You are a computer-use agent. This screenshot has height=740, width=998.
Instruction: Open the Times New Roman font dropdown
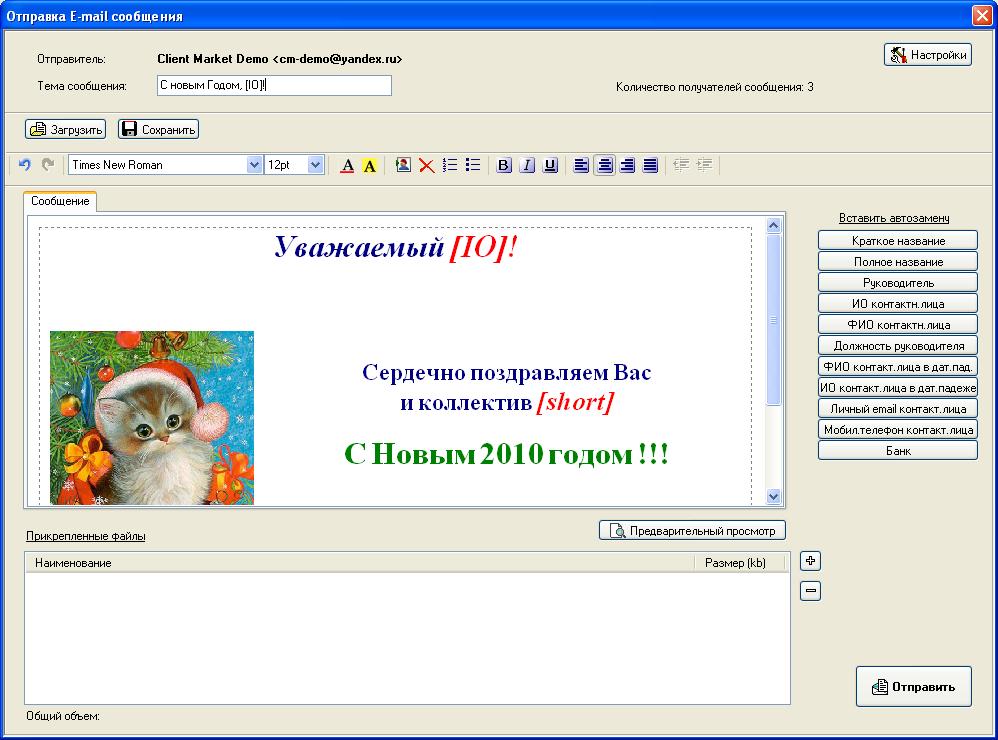(254, 165)
